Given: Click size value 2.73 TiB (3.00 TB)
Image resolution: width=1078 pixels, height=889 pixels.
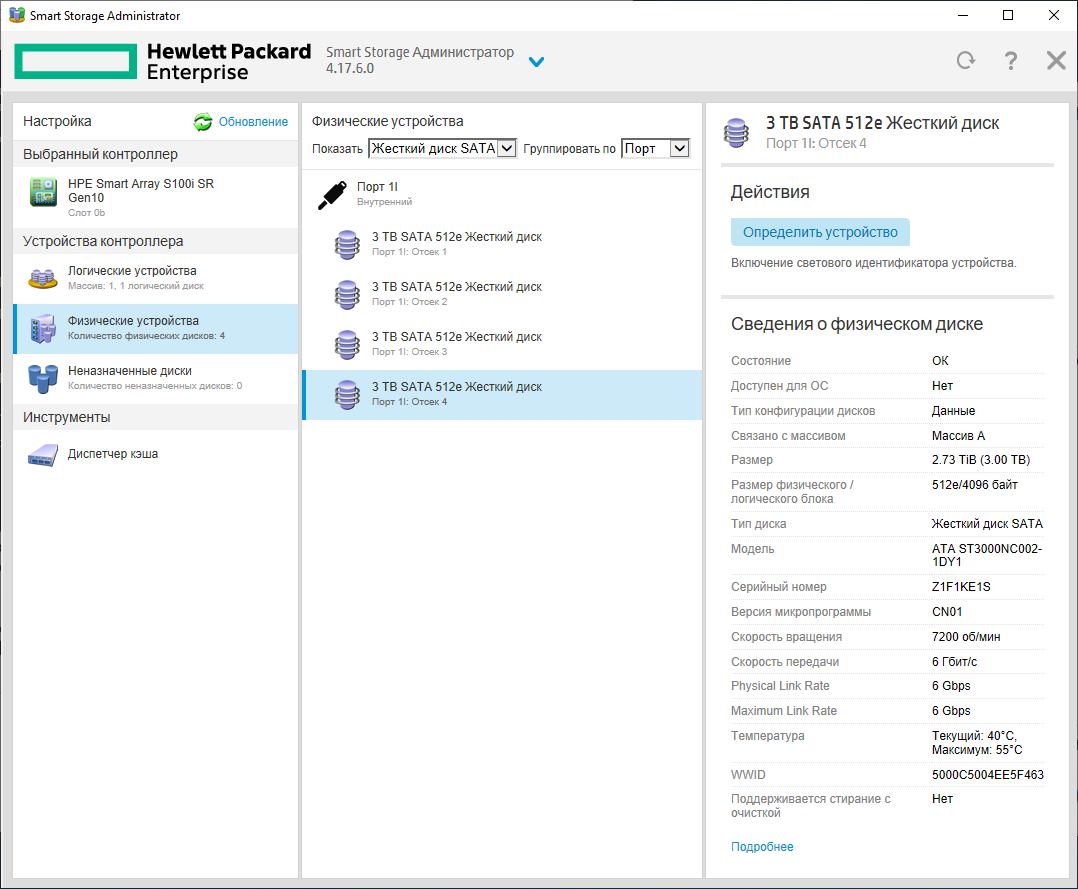Looking at the screenshot, I should pos(981,459).
